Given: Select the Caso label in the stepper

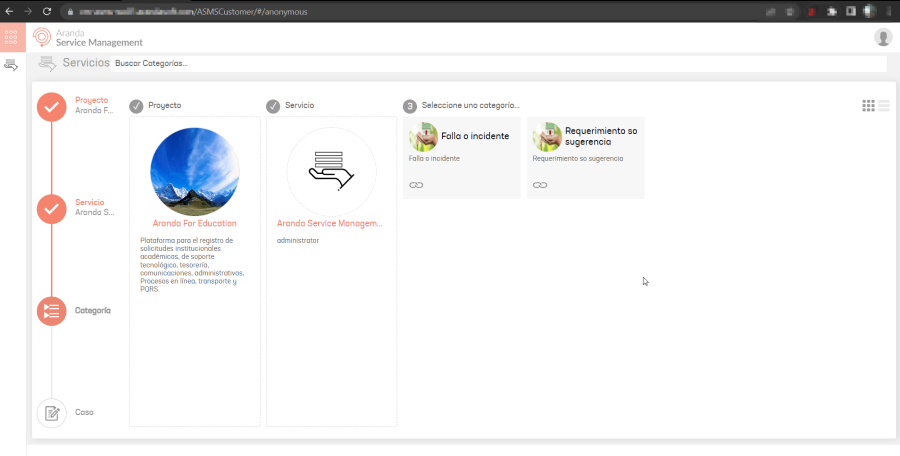Looking at the screenshot, I should click(x=84, y=412).
